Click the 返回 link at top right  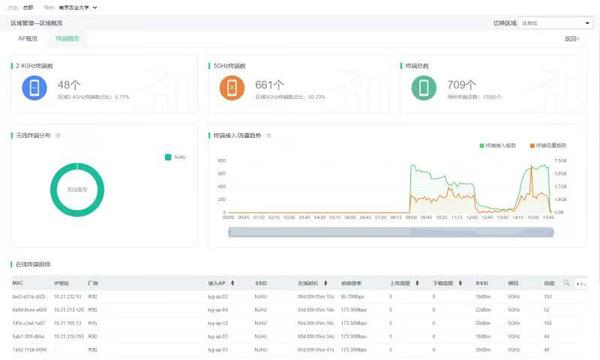coord(572,39)
